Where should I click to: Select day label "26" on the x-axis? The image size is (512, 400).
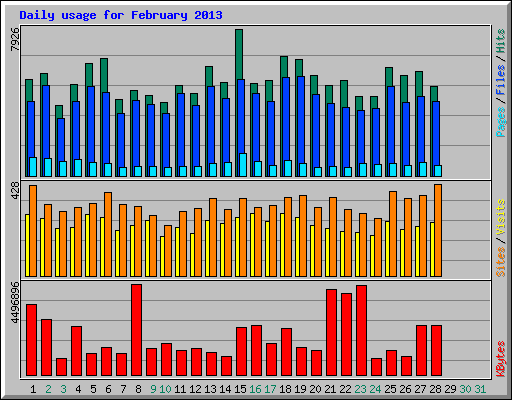[x=405, y=389]
